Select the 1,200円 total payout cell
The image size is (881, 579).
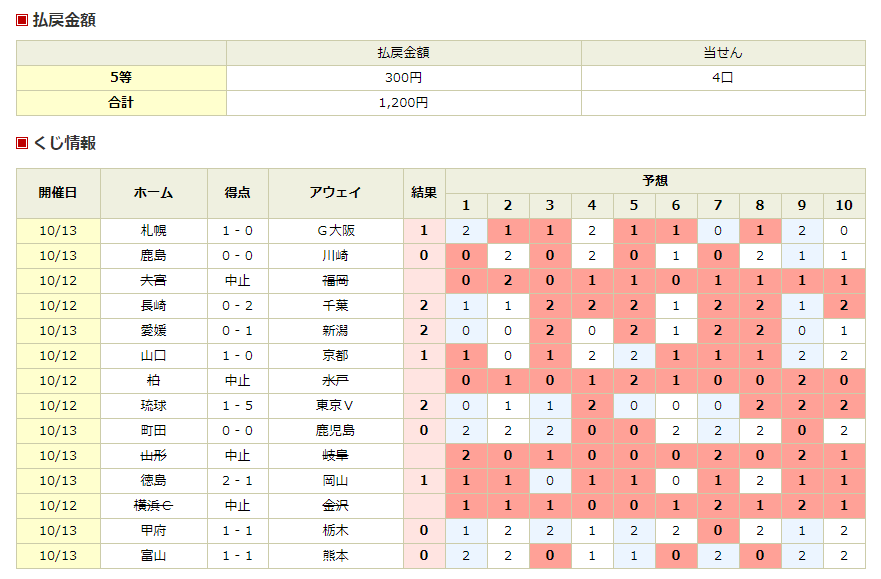pos(403,103)
